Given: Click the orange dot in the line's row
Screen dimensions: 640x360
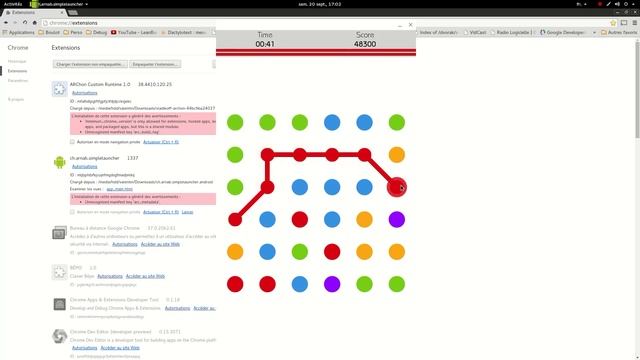Looking at the screenshot, I should click(x=397, y=155).
